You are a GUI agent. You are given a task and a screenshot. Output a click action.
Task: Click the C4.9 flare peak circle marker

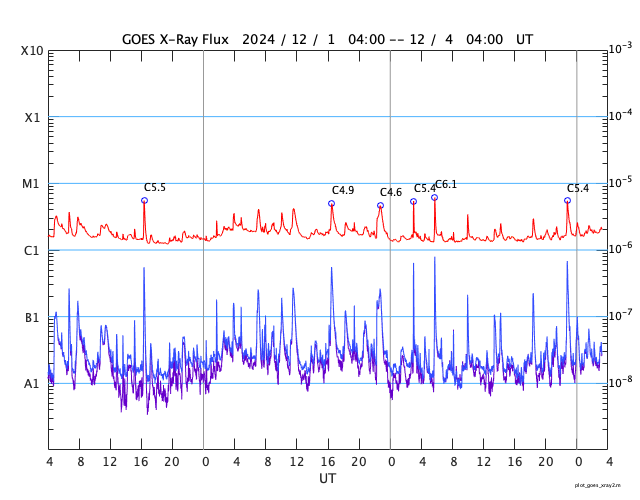[331, 203]
